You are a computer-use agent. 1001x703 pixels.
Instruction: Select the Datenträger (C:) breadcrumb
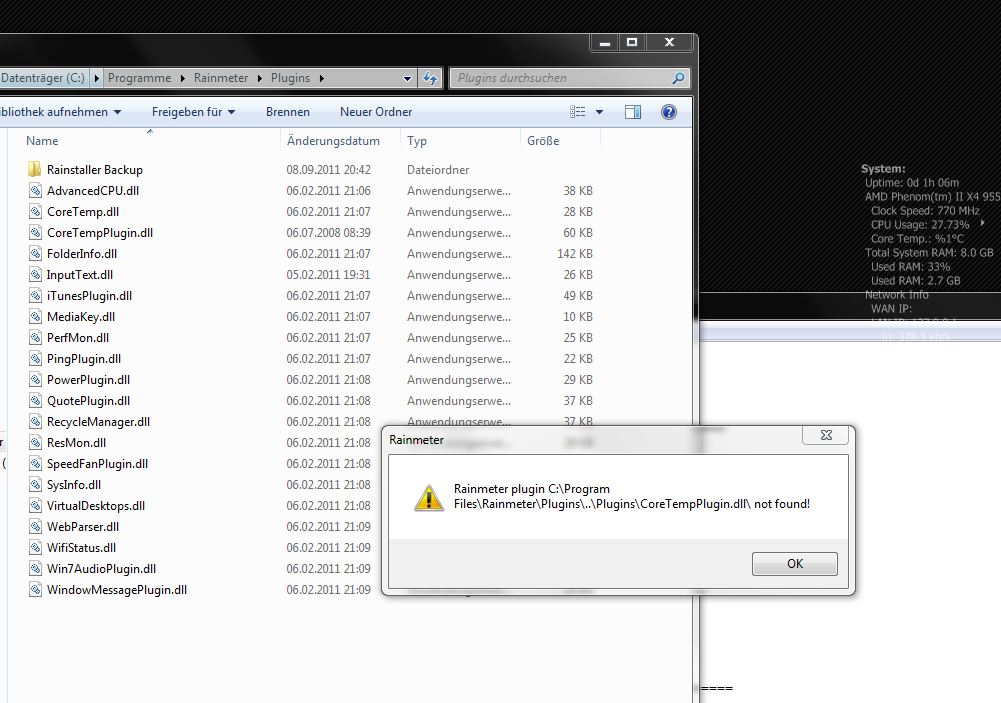tap(43, 78)
